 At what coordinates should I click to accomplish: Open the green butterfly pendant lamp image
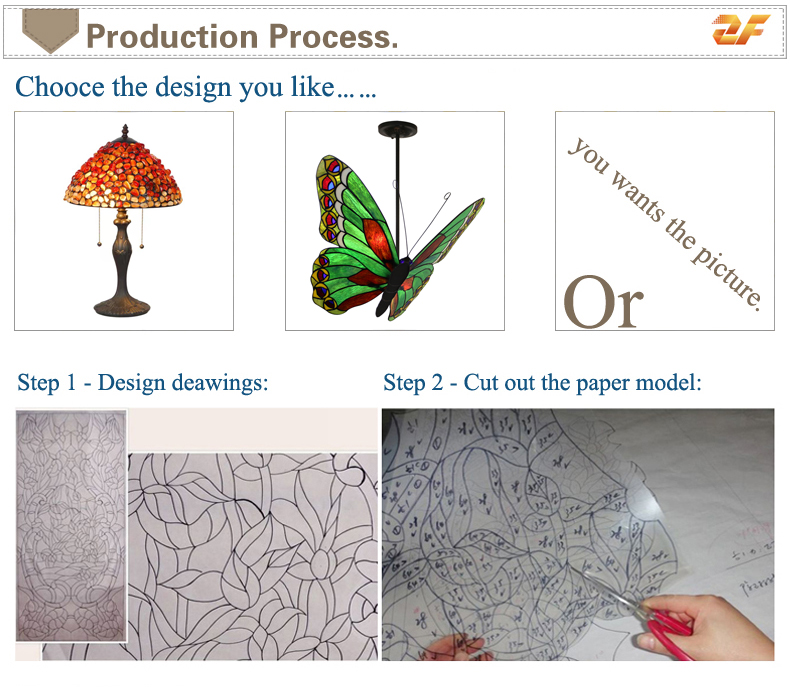(x=395, y=221)
